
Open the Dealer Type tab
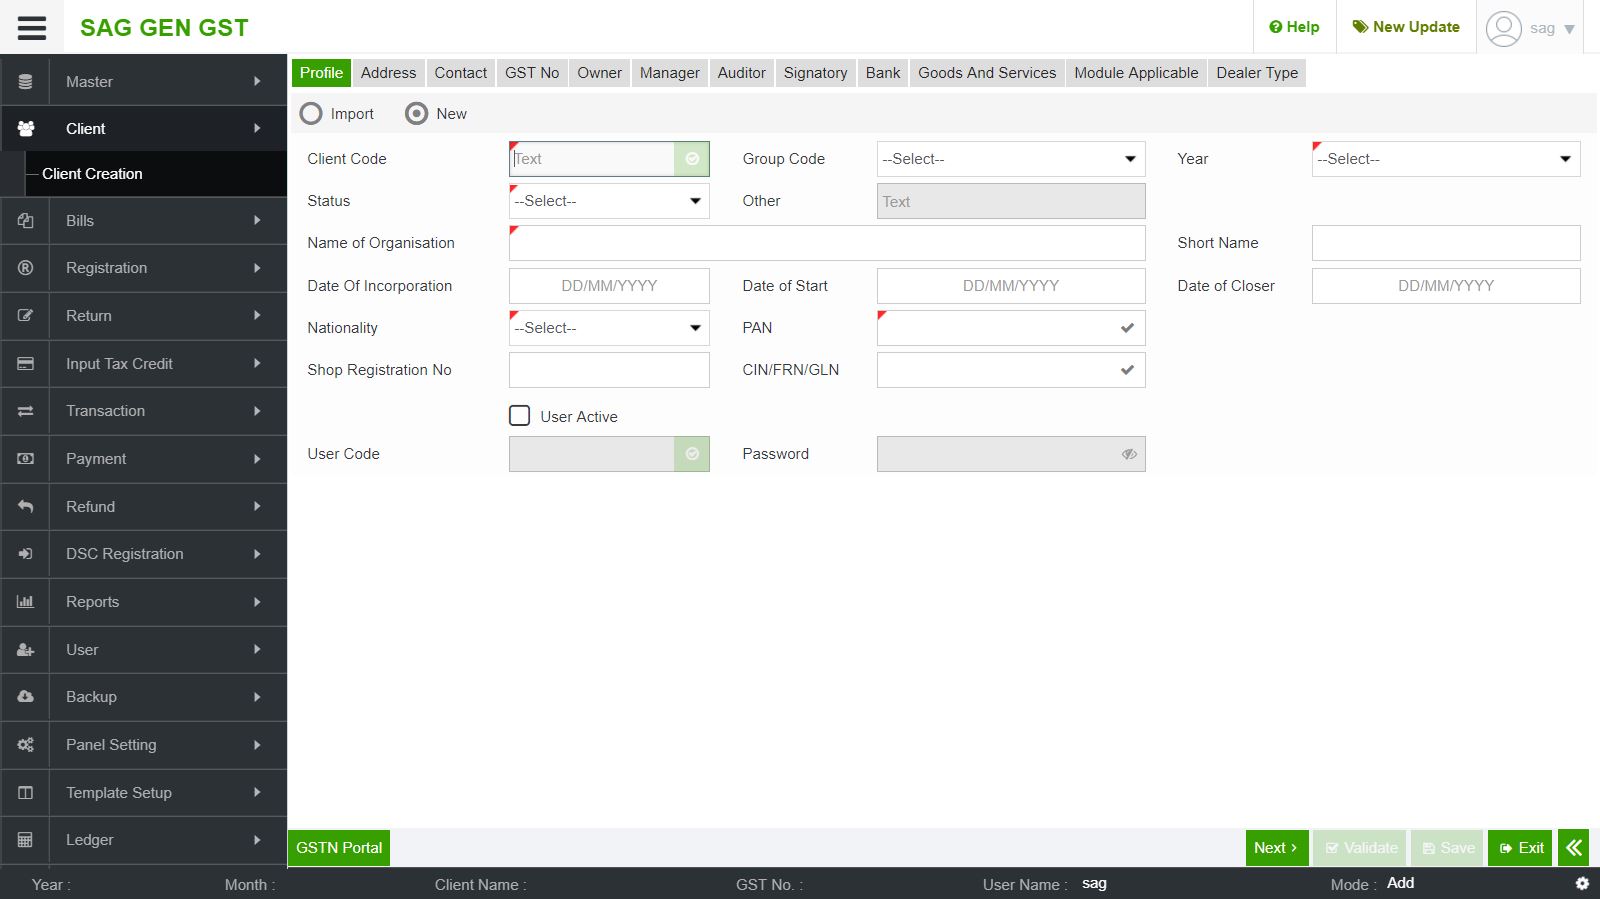pyautogui.click(x=1257, y=73)
